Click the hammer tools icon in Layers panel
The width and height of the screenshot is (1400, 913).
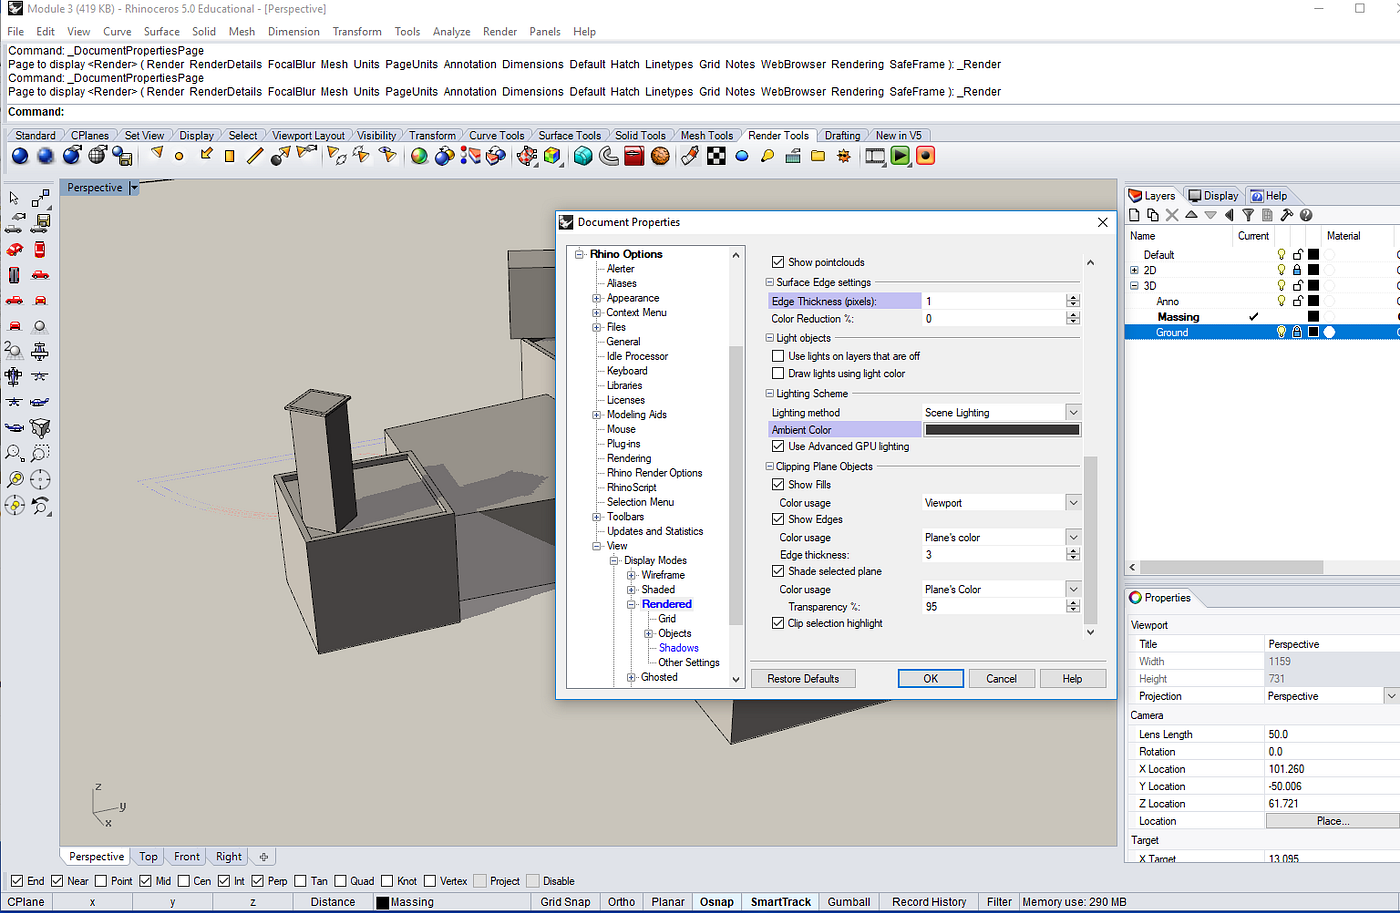pos(1286,215)
